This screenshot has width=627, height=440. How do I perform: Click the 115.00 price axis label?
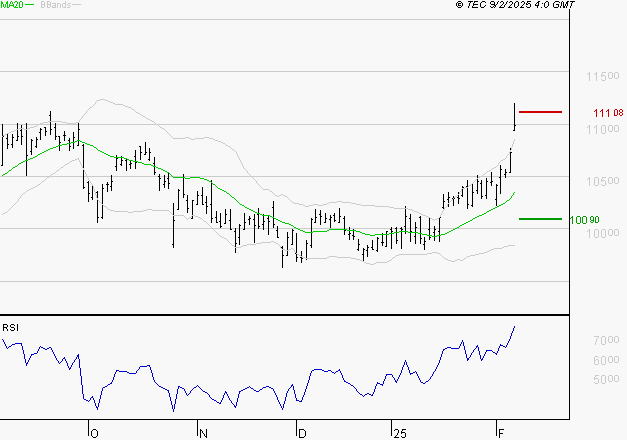pos(603,76)
